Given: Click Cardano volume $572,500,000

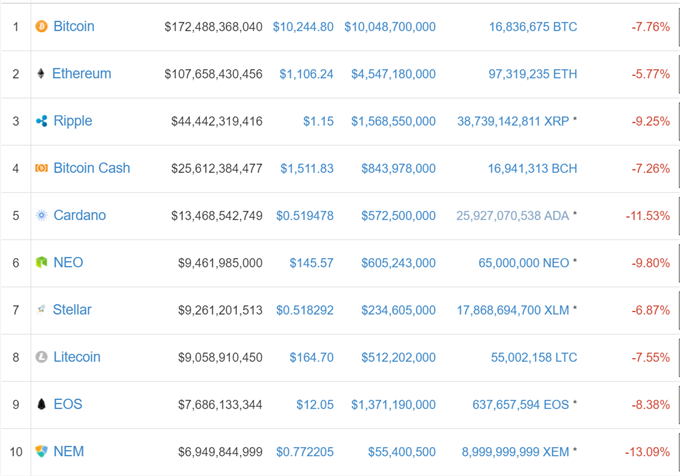Looking at the screenshot, I should pos(399,216).
